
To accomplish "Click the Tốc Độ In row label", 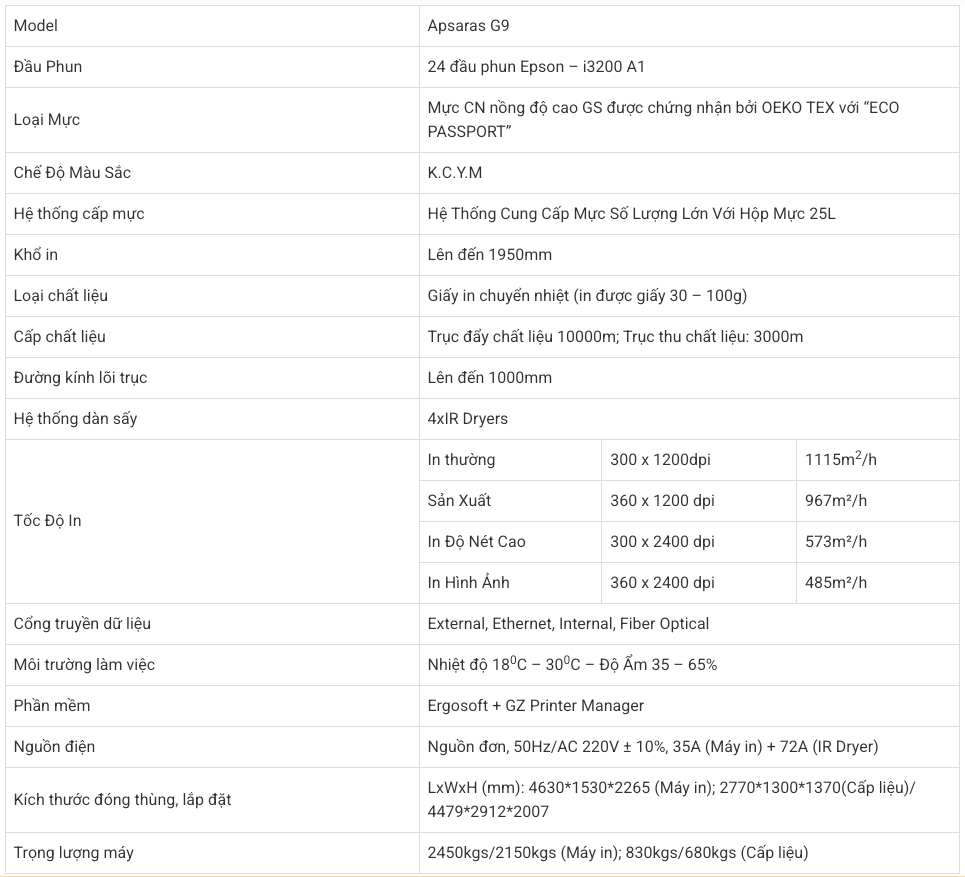I will 47,521.
